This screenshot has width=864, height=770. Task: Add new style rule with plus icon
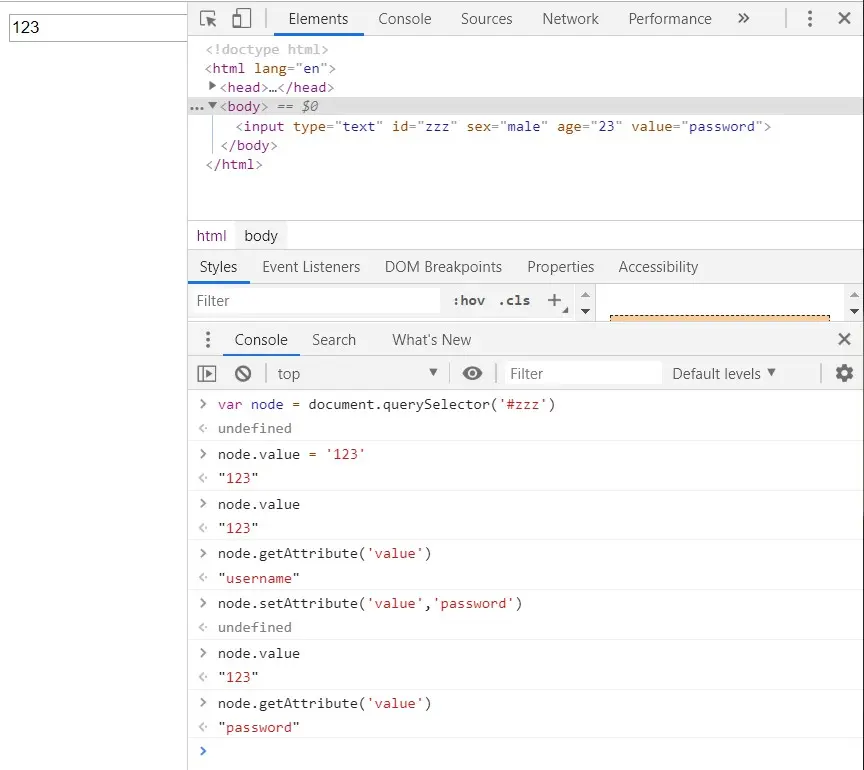pyautogui.click(x=554, y=300)
